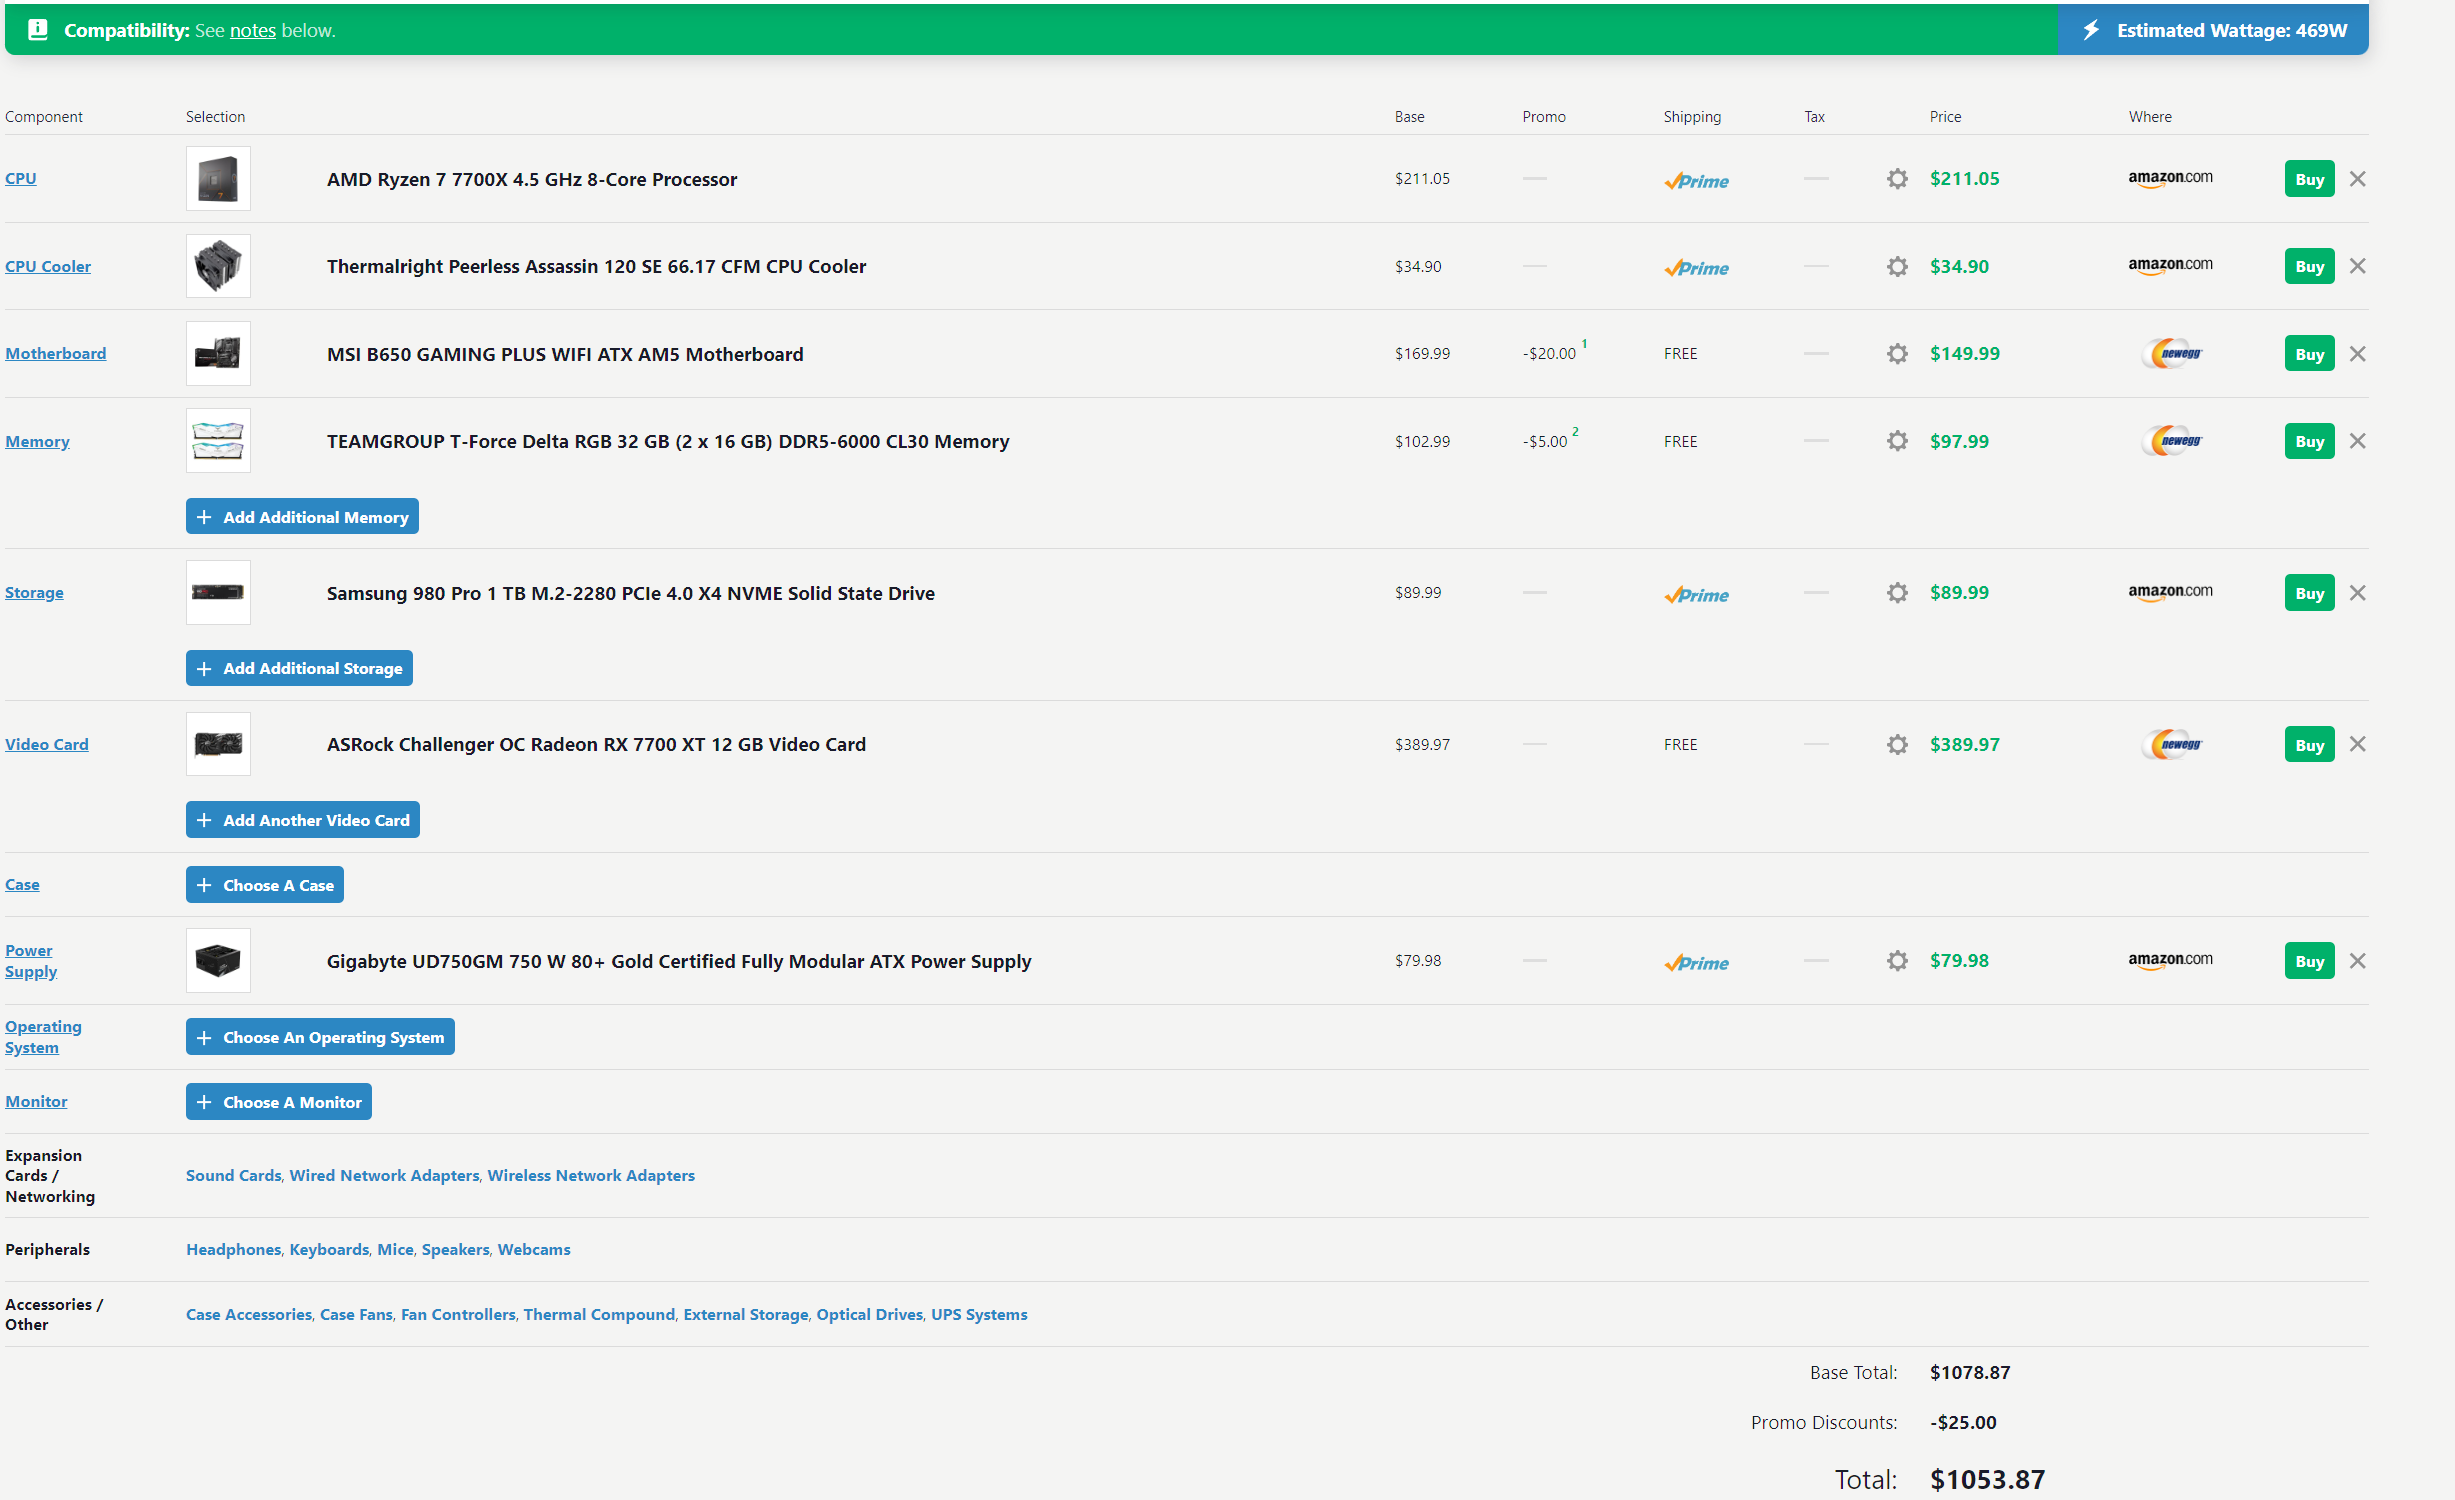Remove the Gigabyte UD750GM power supply
2455x1500 pixels.
click(2357, 961)
